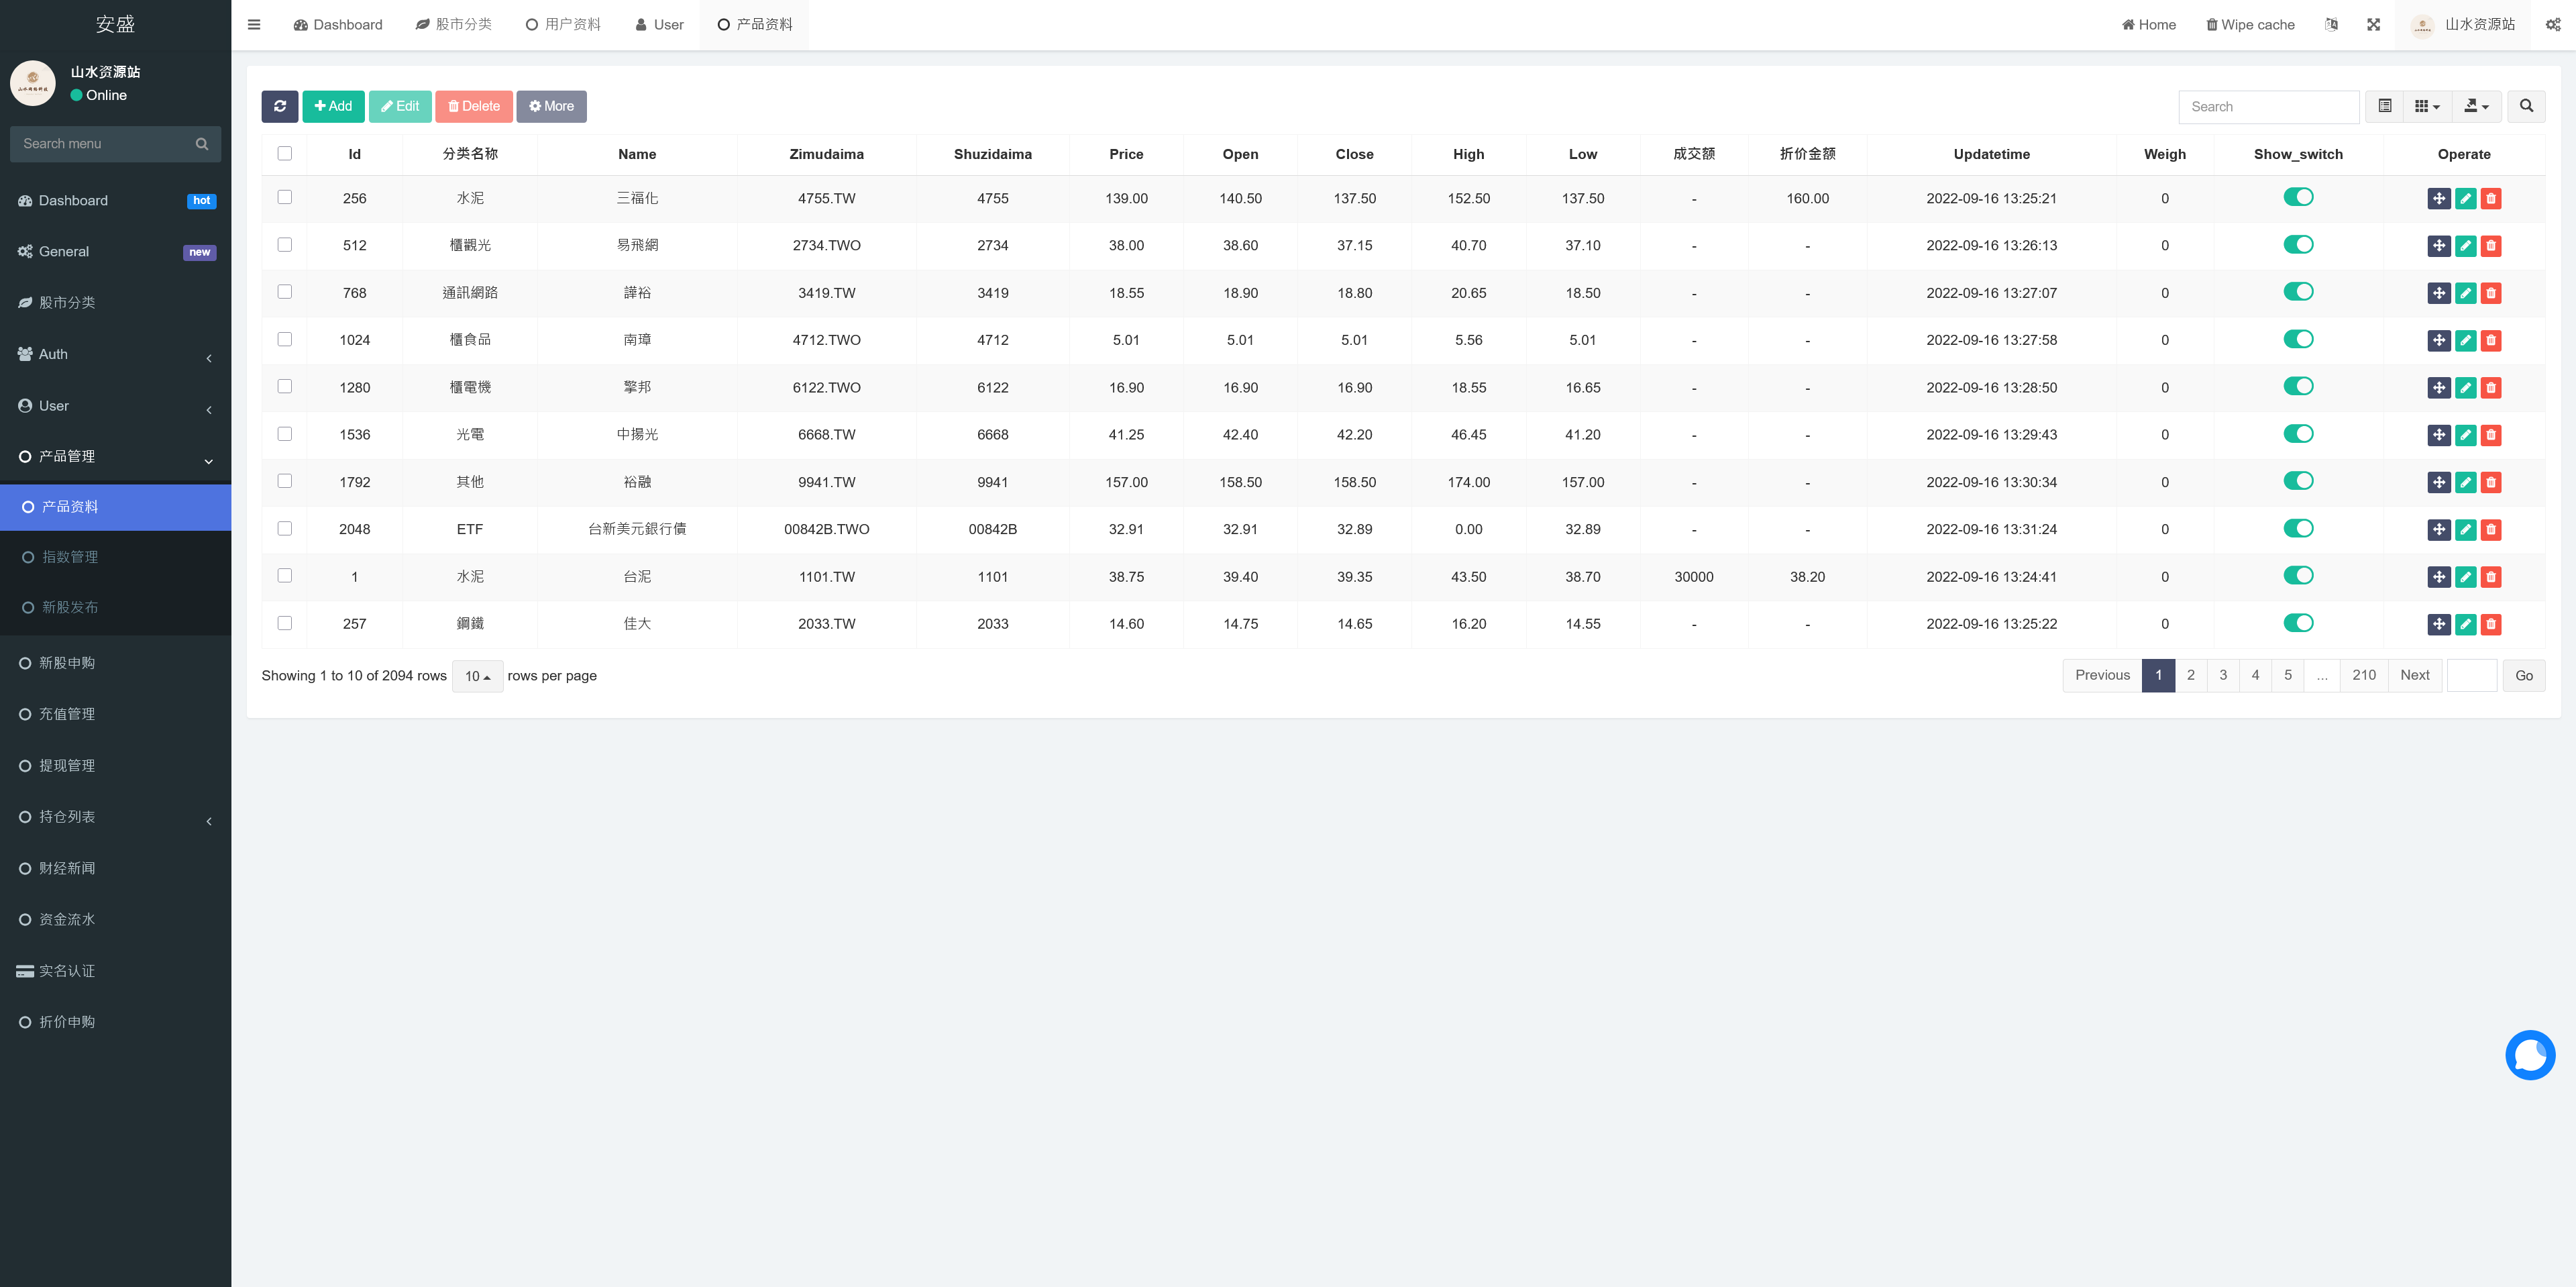Click the hamburger sidebar toggle icon
The image size is (2576, 1287).
(x=254, y=25)
